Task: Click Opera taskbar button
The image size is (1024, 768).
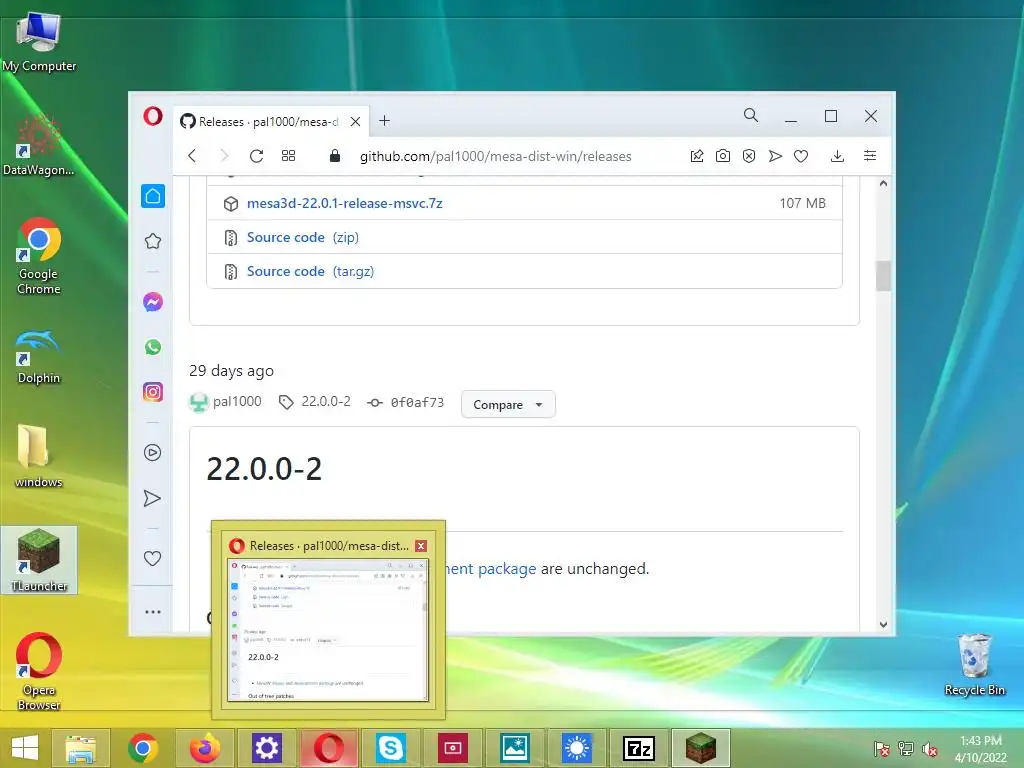Action: [x=328, y=748]
